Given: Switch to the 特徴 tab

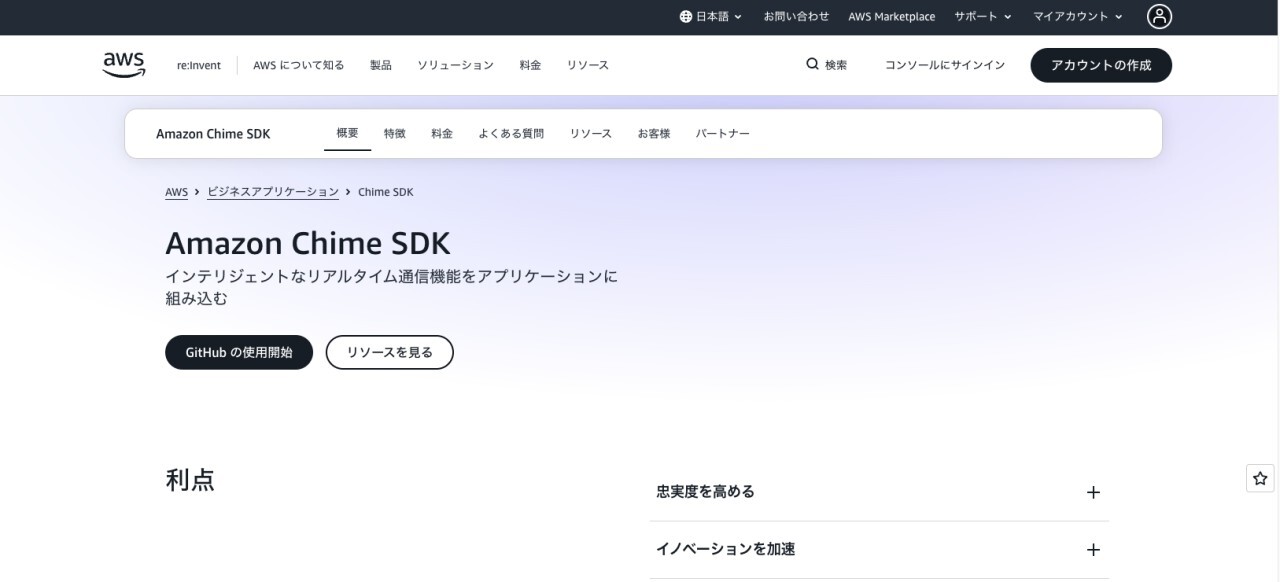Looking at the screenshot, I should point(395,133).
